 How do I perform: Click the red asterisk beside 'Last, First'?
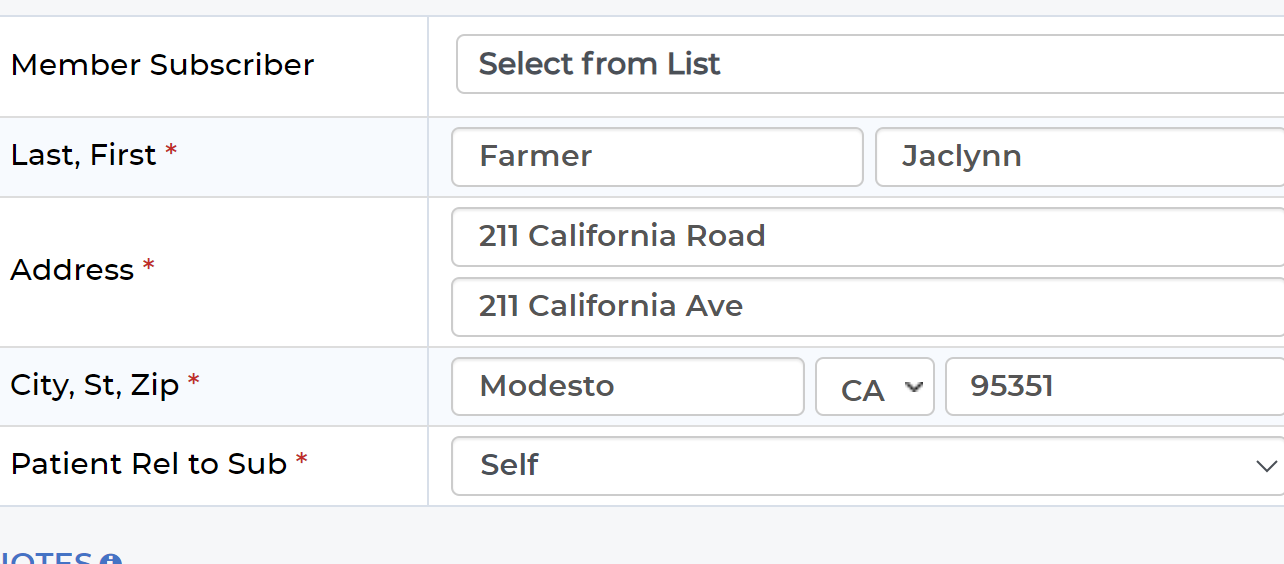click(x=171, y=150)
